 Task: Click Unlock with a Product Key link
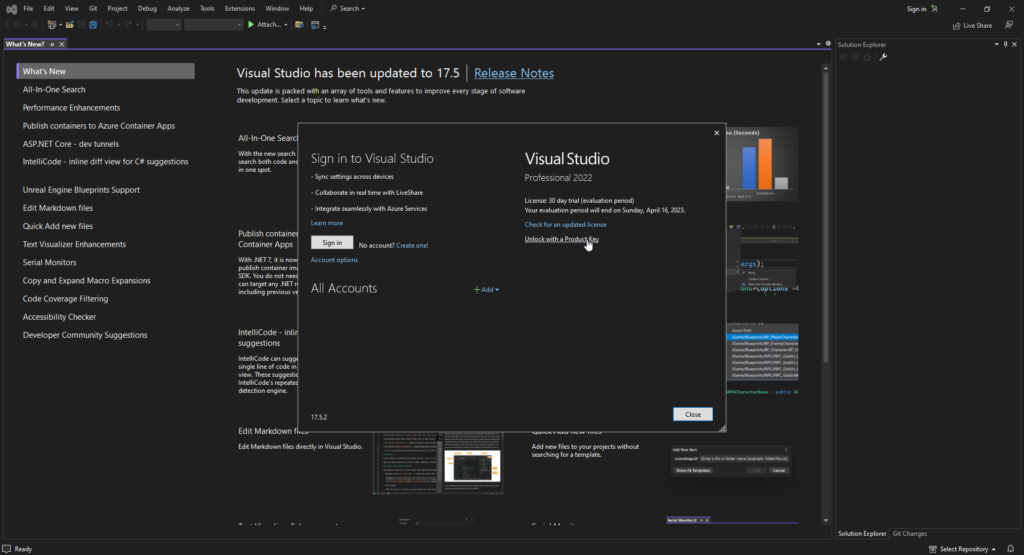(x=561, y=239)
